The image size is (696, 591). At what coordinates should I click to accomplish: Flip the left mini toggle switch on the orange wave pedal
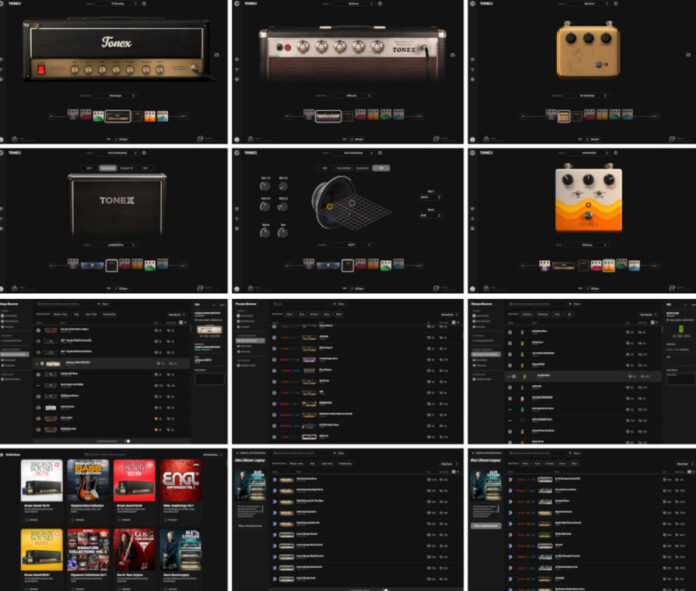click(577, 194)
